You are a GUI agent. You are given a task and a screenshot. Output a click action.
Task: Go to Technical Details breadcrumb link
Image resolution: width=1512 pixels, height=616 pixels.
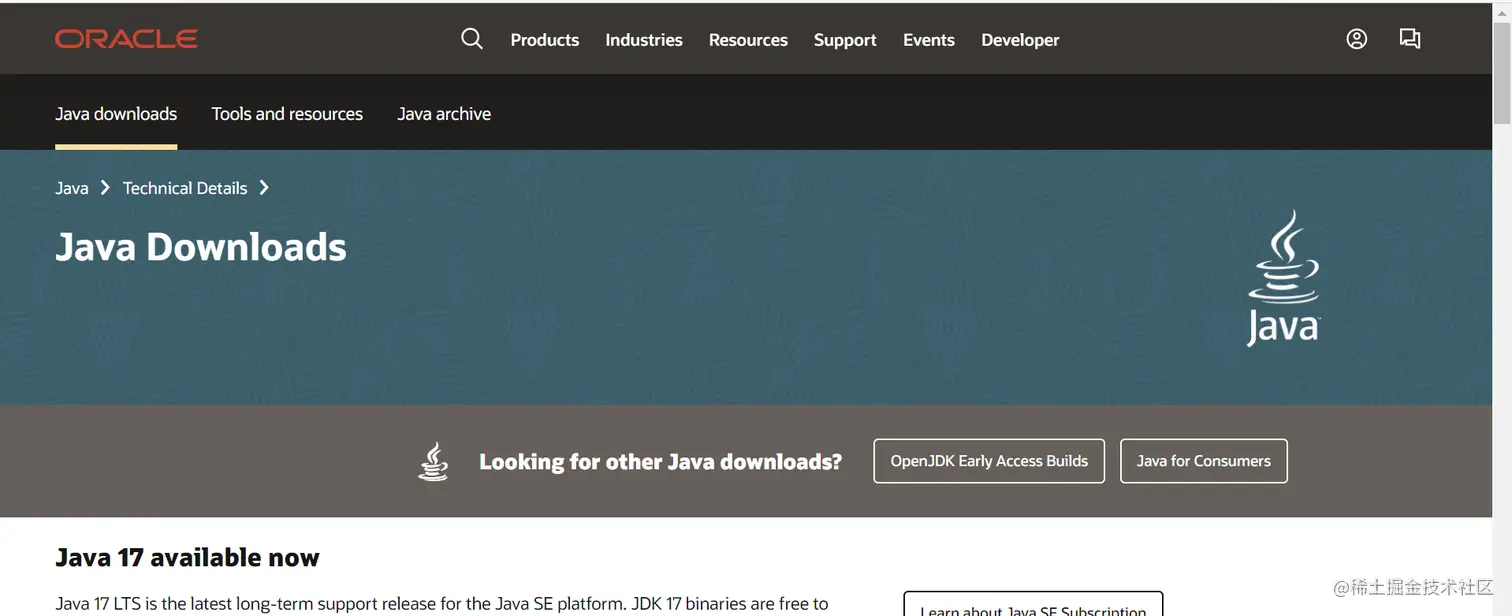pyautogui.click(x=185, y=188)
